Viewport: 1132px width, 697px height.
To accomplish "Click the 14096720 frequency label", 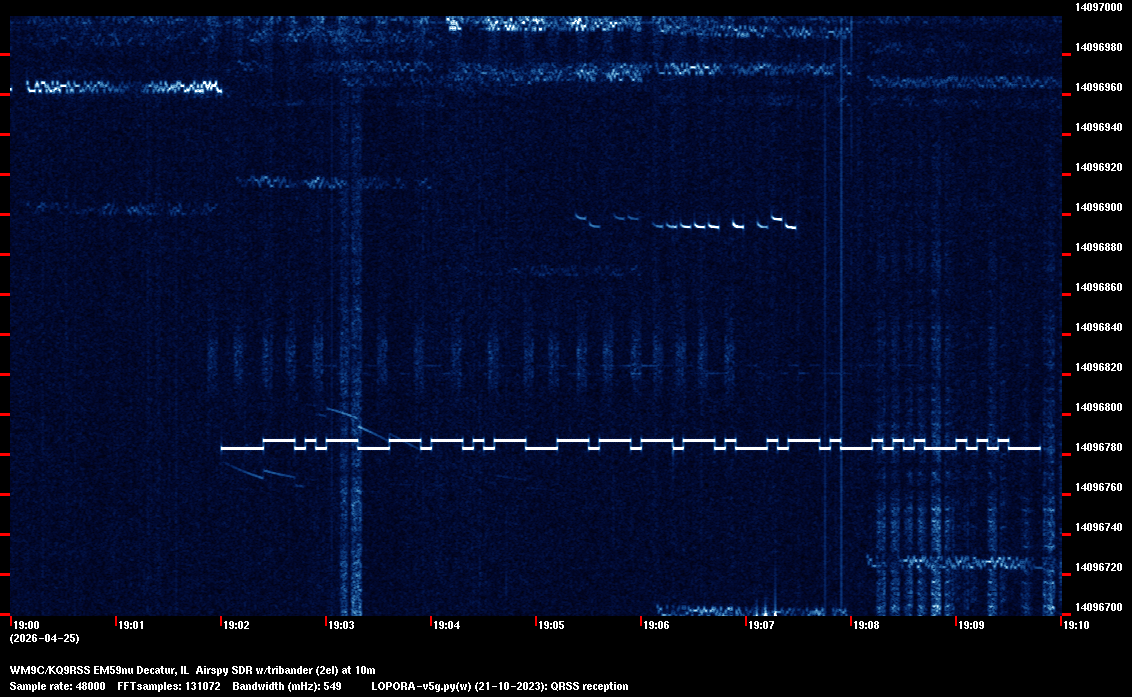I will pyautogui.click(x=1099, y=568).
